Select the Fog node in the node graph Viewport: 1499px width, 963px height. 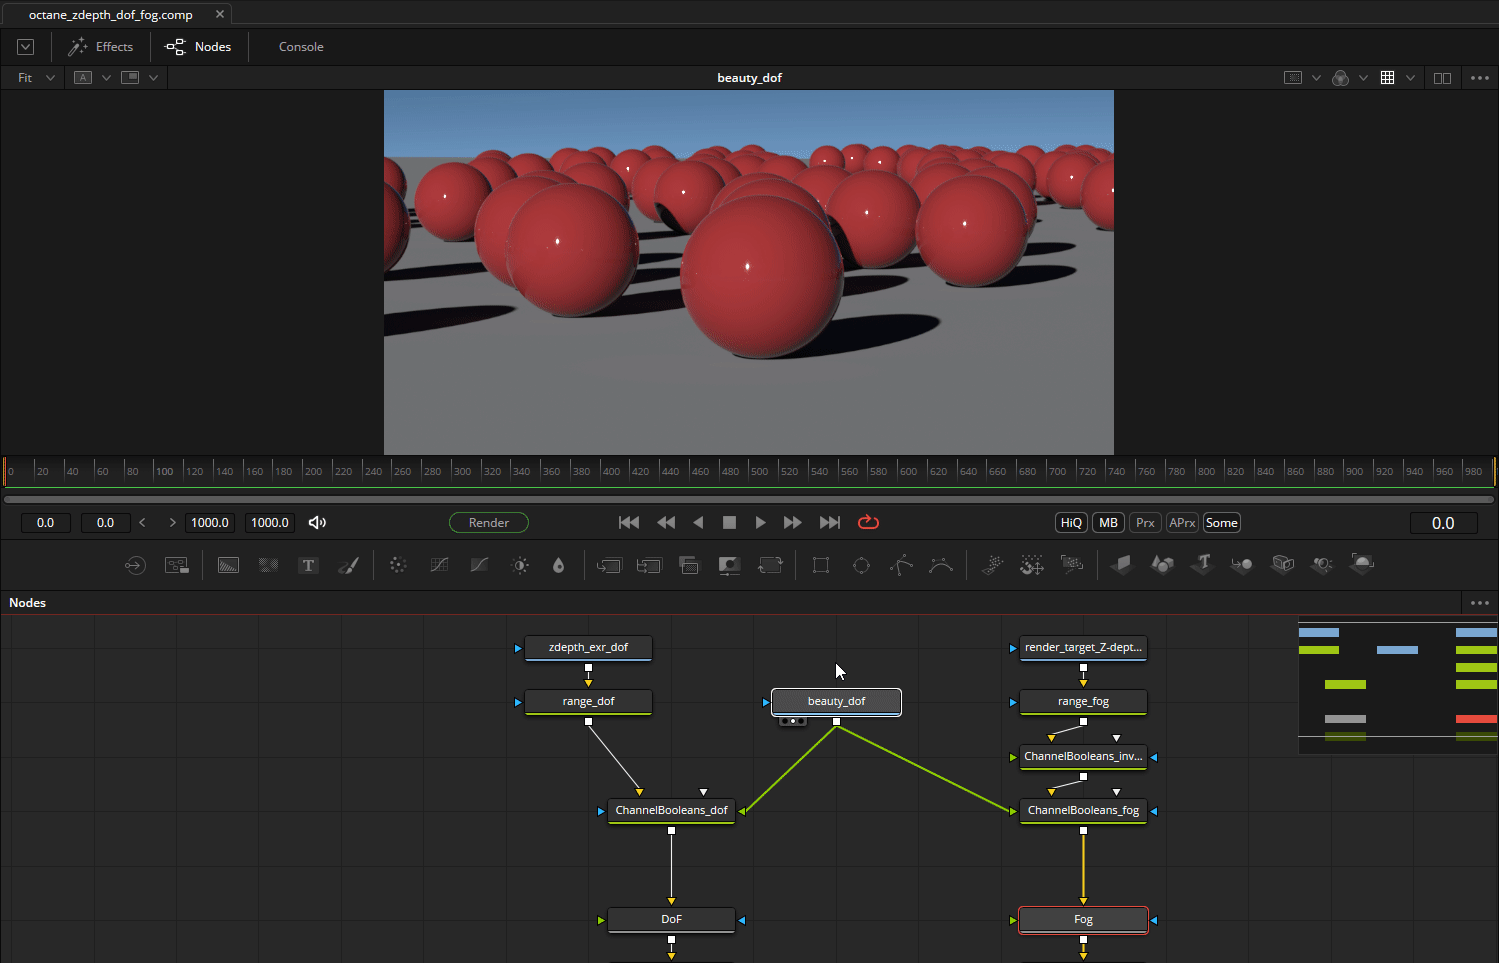coord(1083,919)
